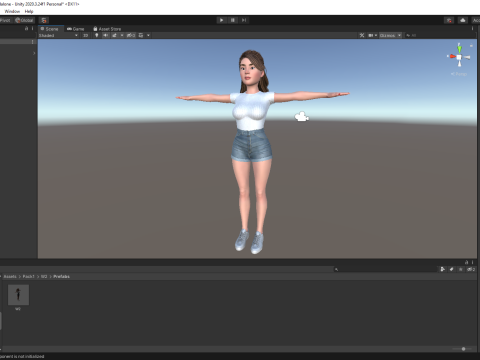Viewport: 480px width, 360px height.
Task: Select the W2 prefab thumbnail
Action: pyautogui.click(x=18, y=295)
